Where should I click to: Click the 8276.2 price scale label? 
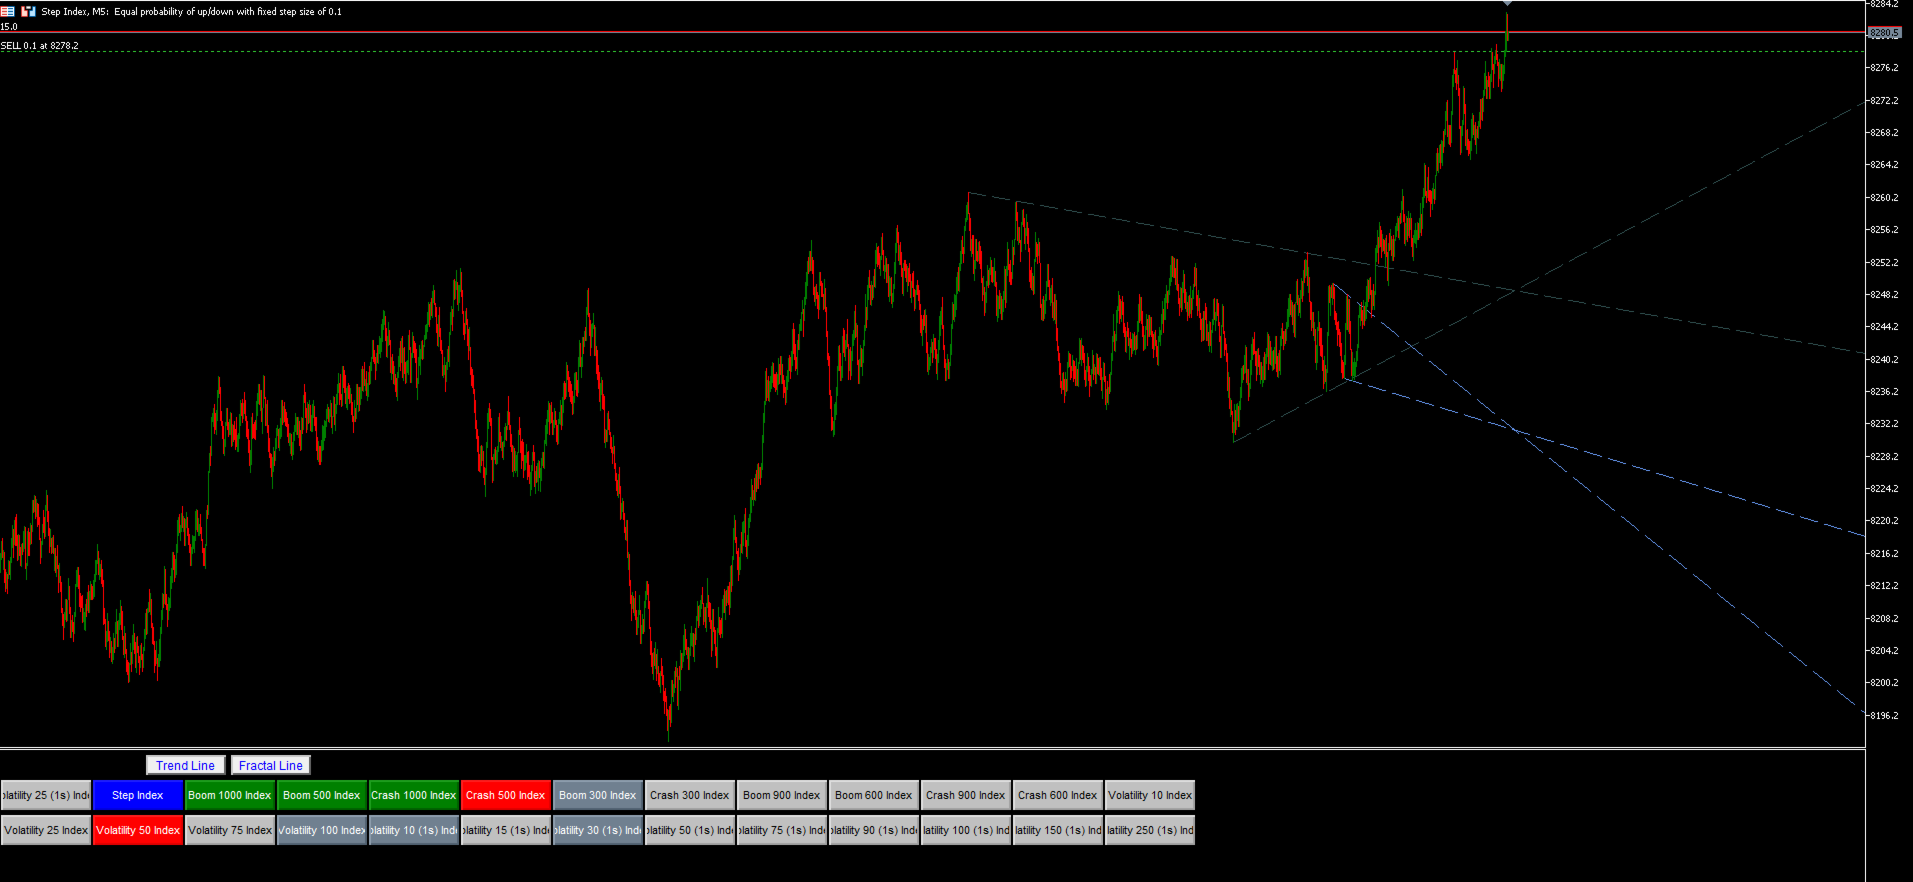click(1884, 68)
